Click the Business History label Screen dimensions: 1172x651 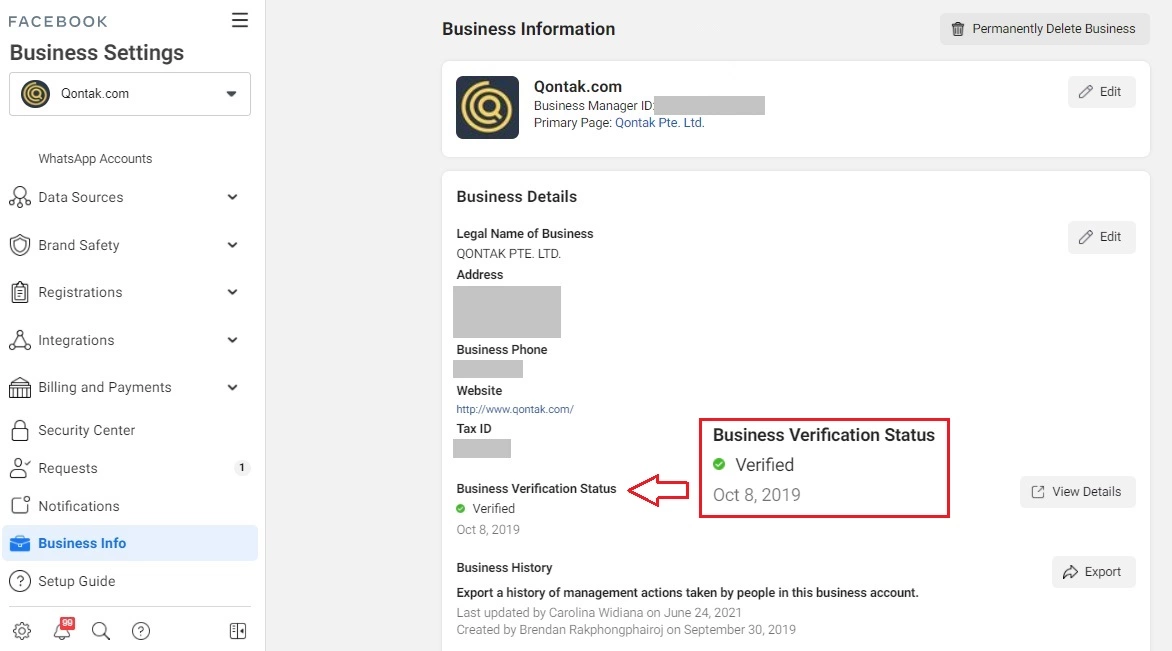coord(505,567)
